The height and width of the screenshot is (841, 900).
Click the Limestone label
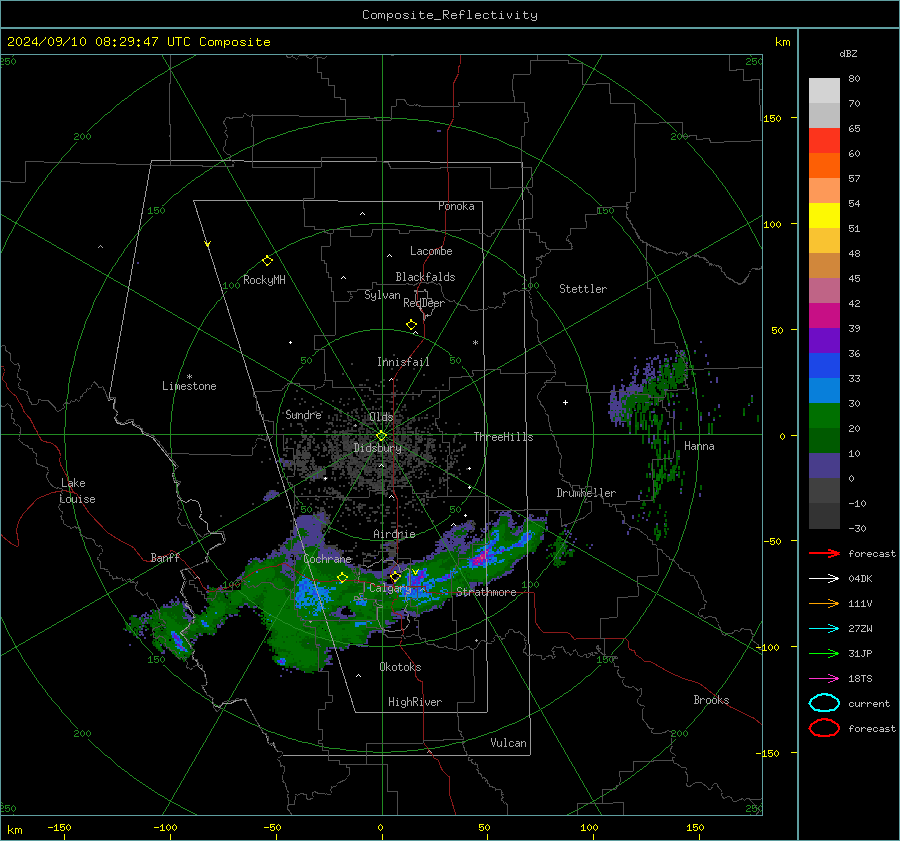189,386
